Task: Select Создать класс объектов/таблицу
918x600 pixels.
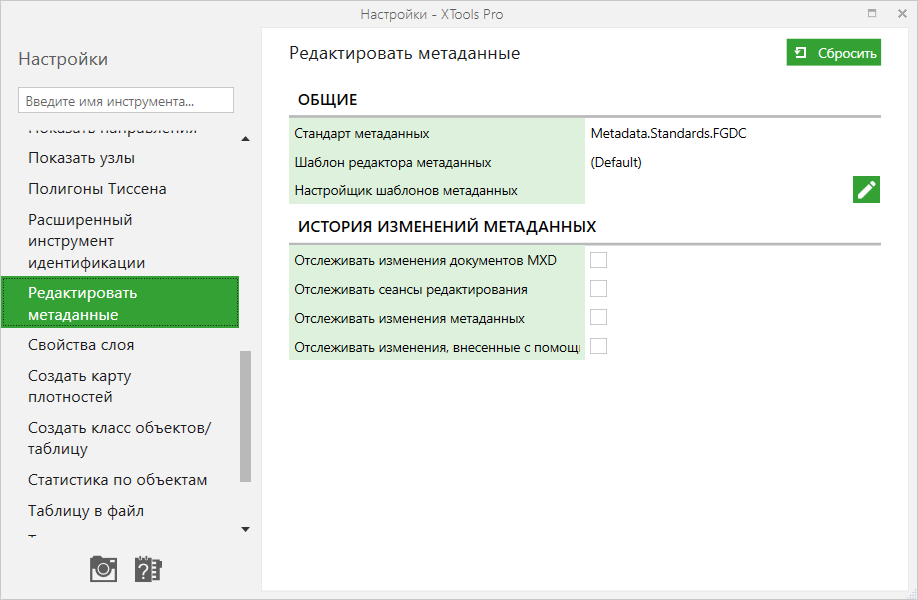Action: pos(120,438)
